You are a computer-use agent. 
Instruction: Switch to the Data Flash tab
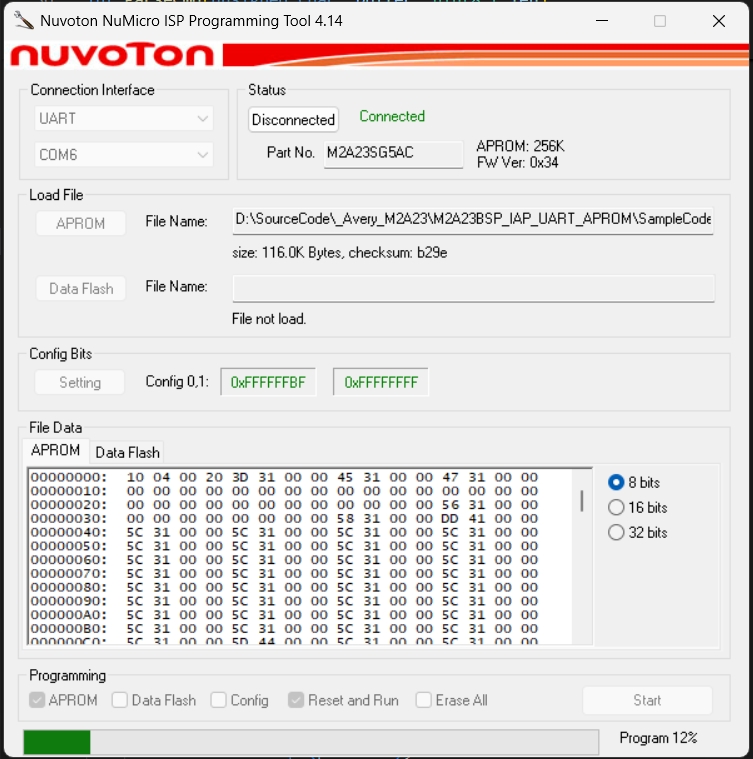click(127, 452)
